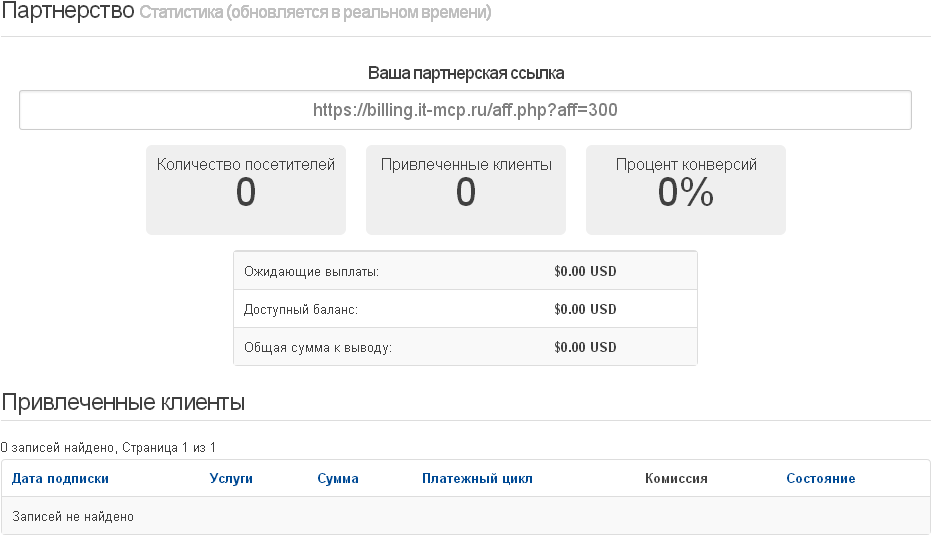Click the Ожидающие выплаты row

465,271
